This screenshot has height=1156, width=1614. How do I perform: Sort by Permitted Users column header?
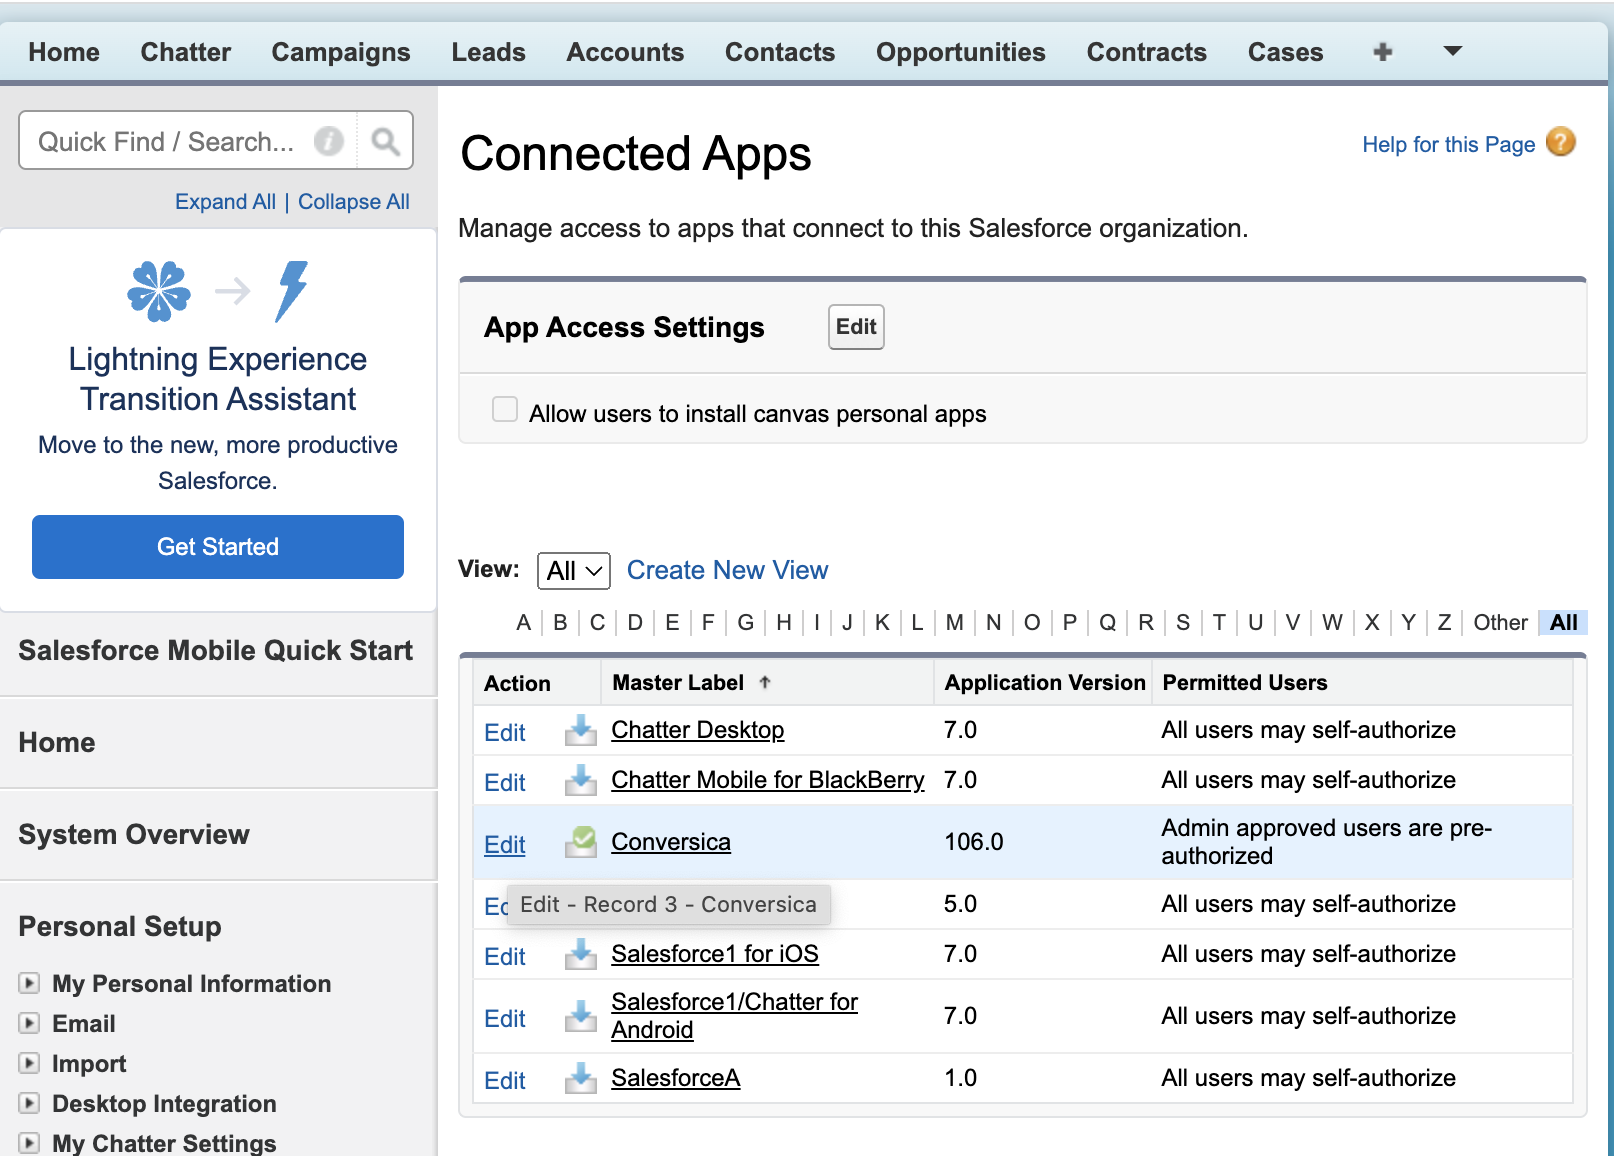point(1245,683)
